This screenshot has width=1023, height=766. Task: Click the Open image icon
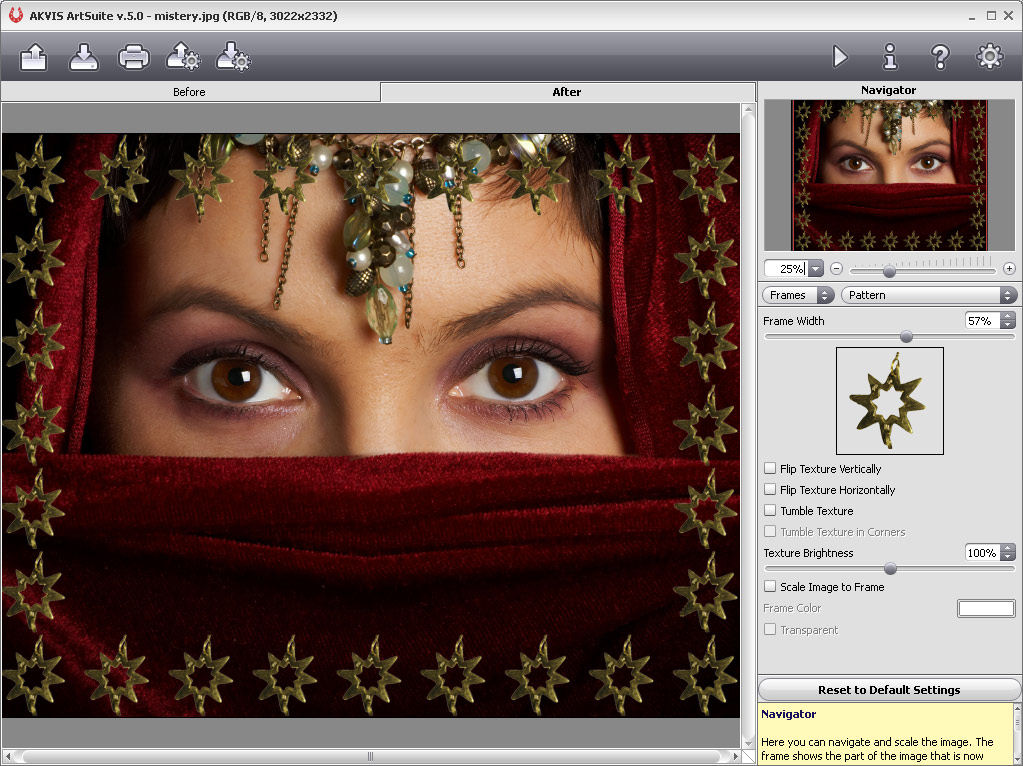coord(34,57)
